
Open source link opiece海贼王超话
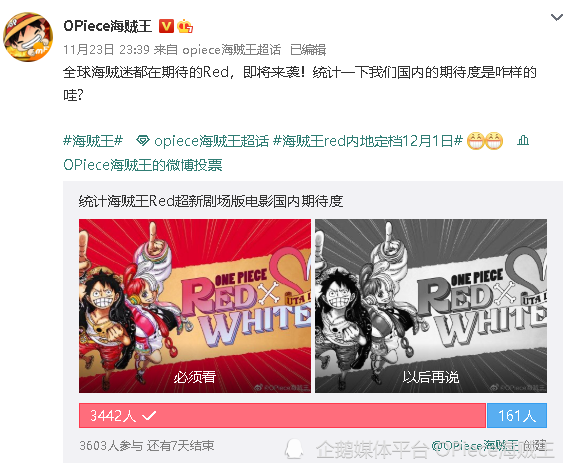pos(231,50)
